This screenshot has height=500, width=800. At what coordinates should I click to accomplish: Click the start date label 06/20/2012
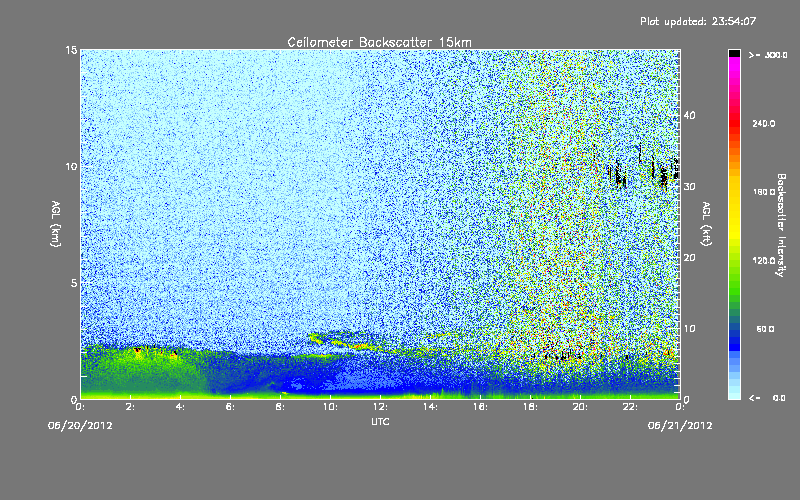point(80,426)
